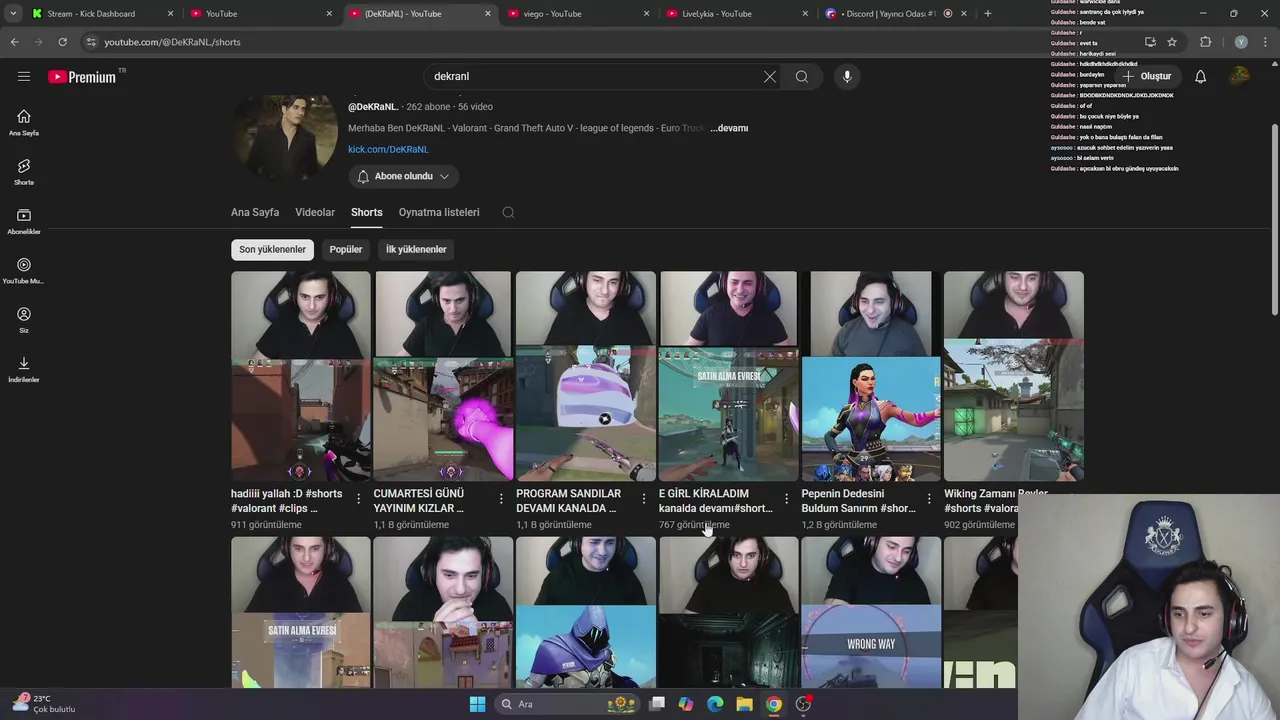The width and height of the screenshot is (1280, 720).
Task: Open a new browser tab
Action: [x=988, y=14]
